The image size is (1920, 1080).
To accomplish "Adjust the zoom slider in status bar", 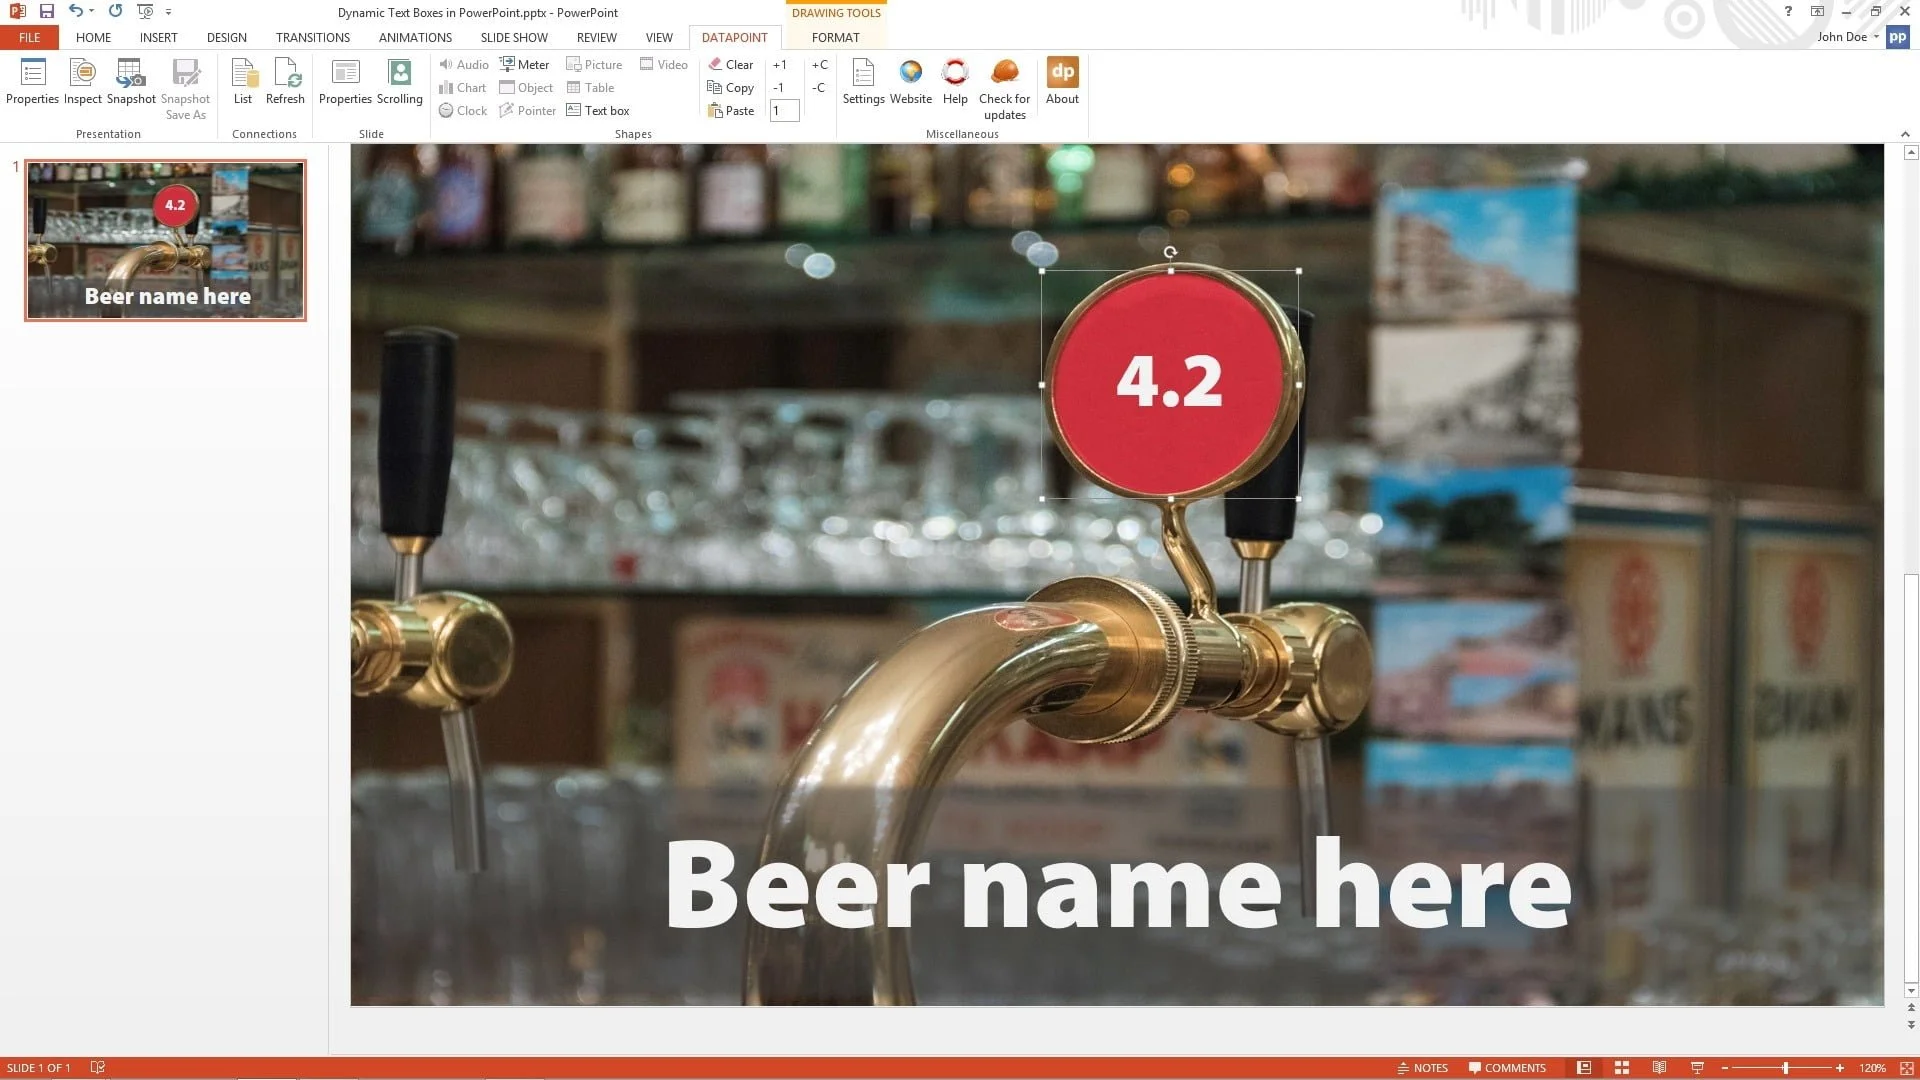I will pyautogui.click(x=1785, y=1067).
